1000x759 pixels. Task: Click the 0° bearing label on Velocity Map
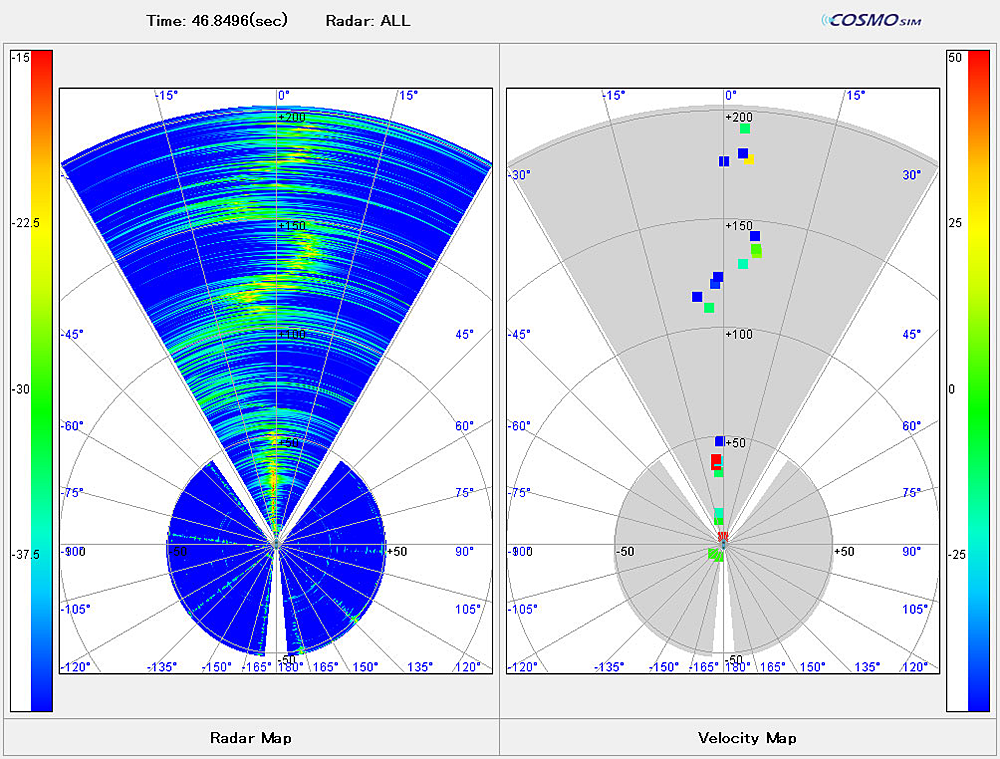coord(731,95)
